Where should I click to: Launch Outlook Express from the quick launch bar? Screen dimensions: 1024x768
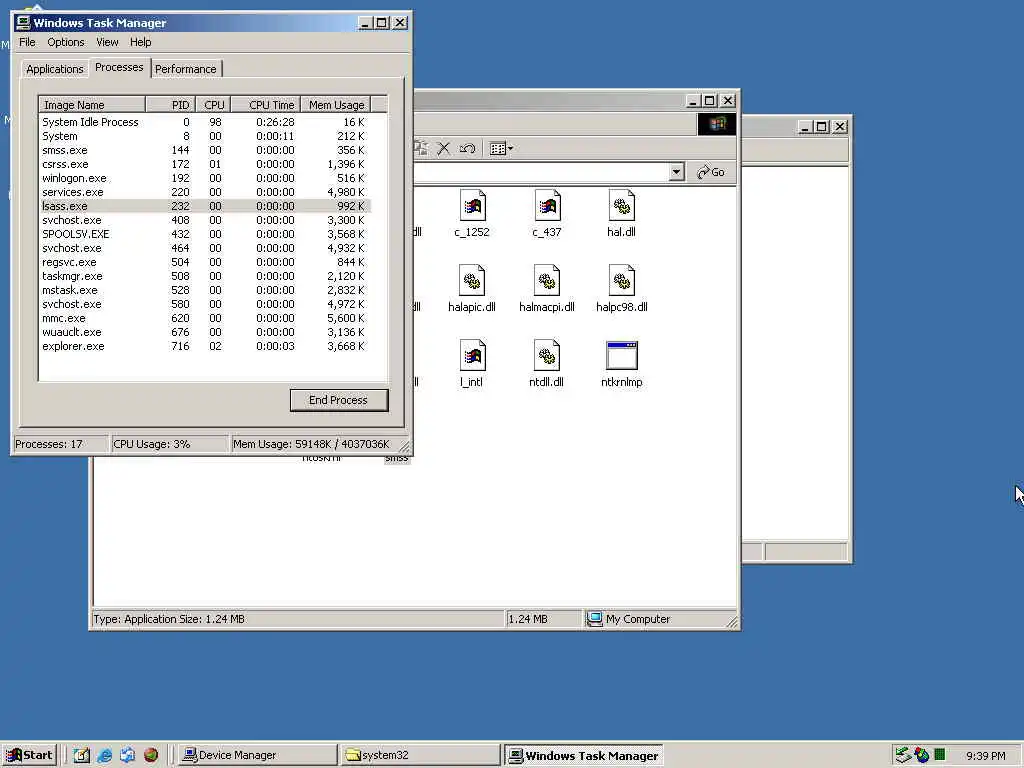click(x=127, y=755)
